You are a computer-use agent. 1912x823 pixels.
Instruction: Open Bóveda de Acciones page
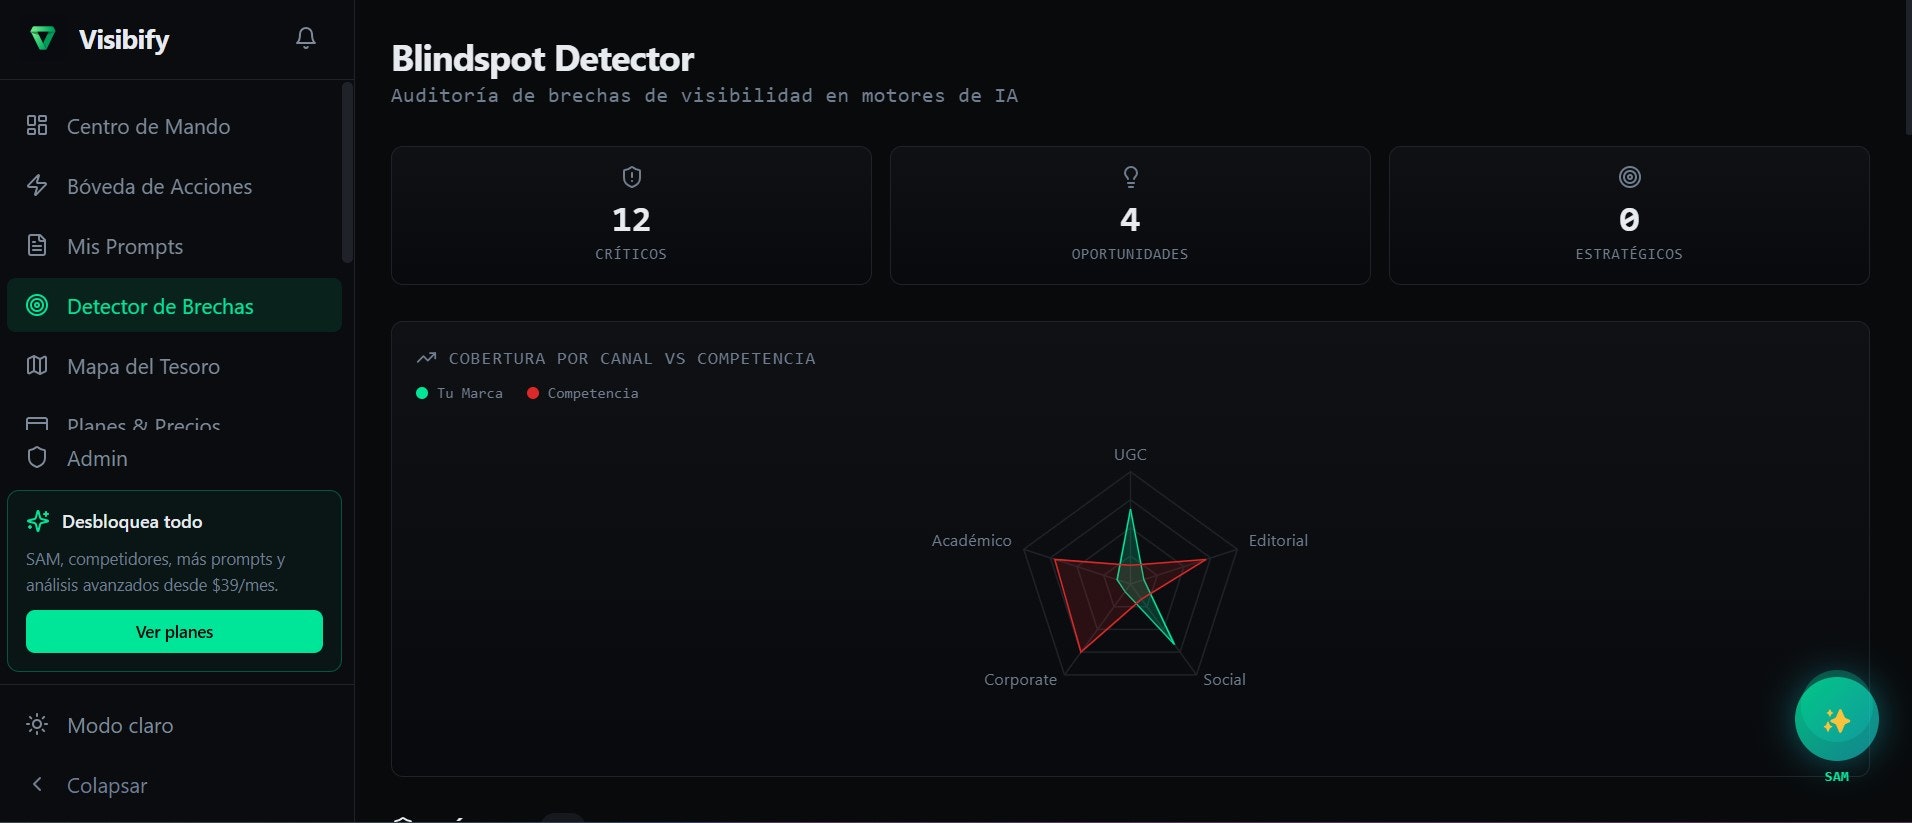(174, 186)
